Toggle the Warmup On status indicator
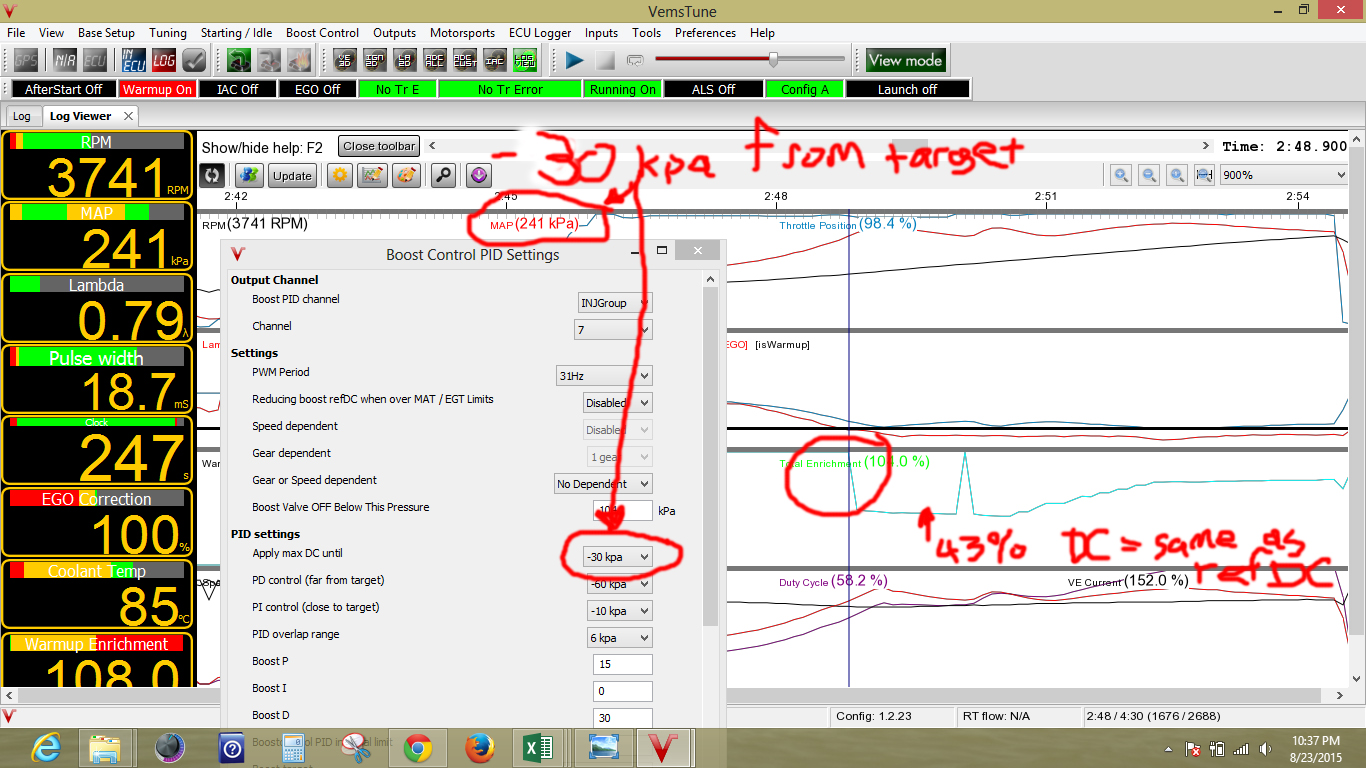 pos(157,88)
